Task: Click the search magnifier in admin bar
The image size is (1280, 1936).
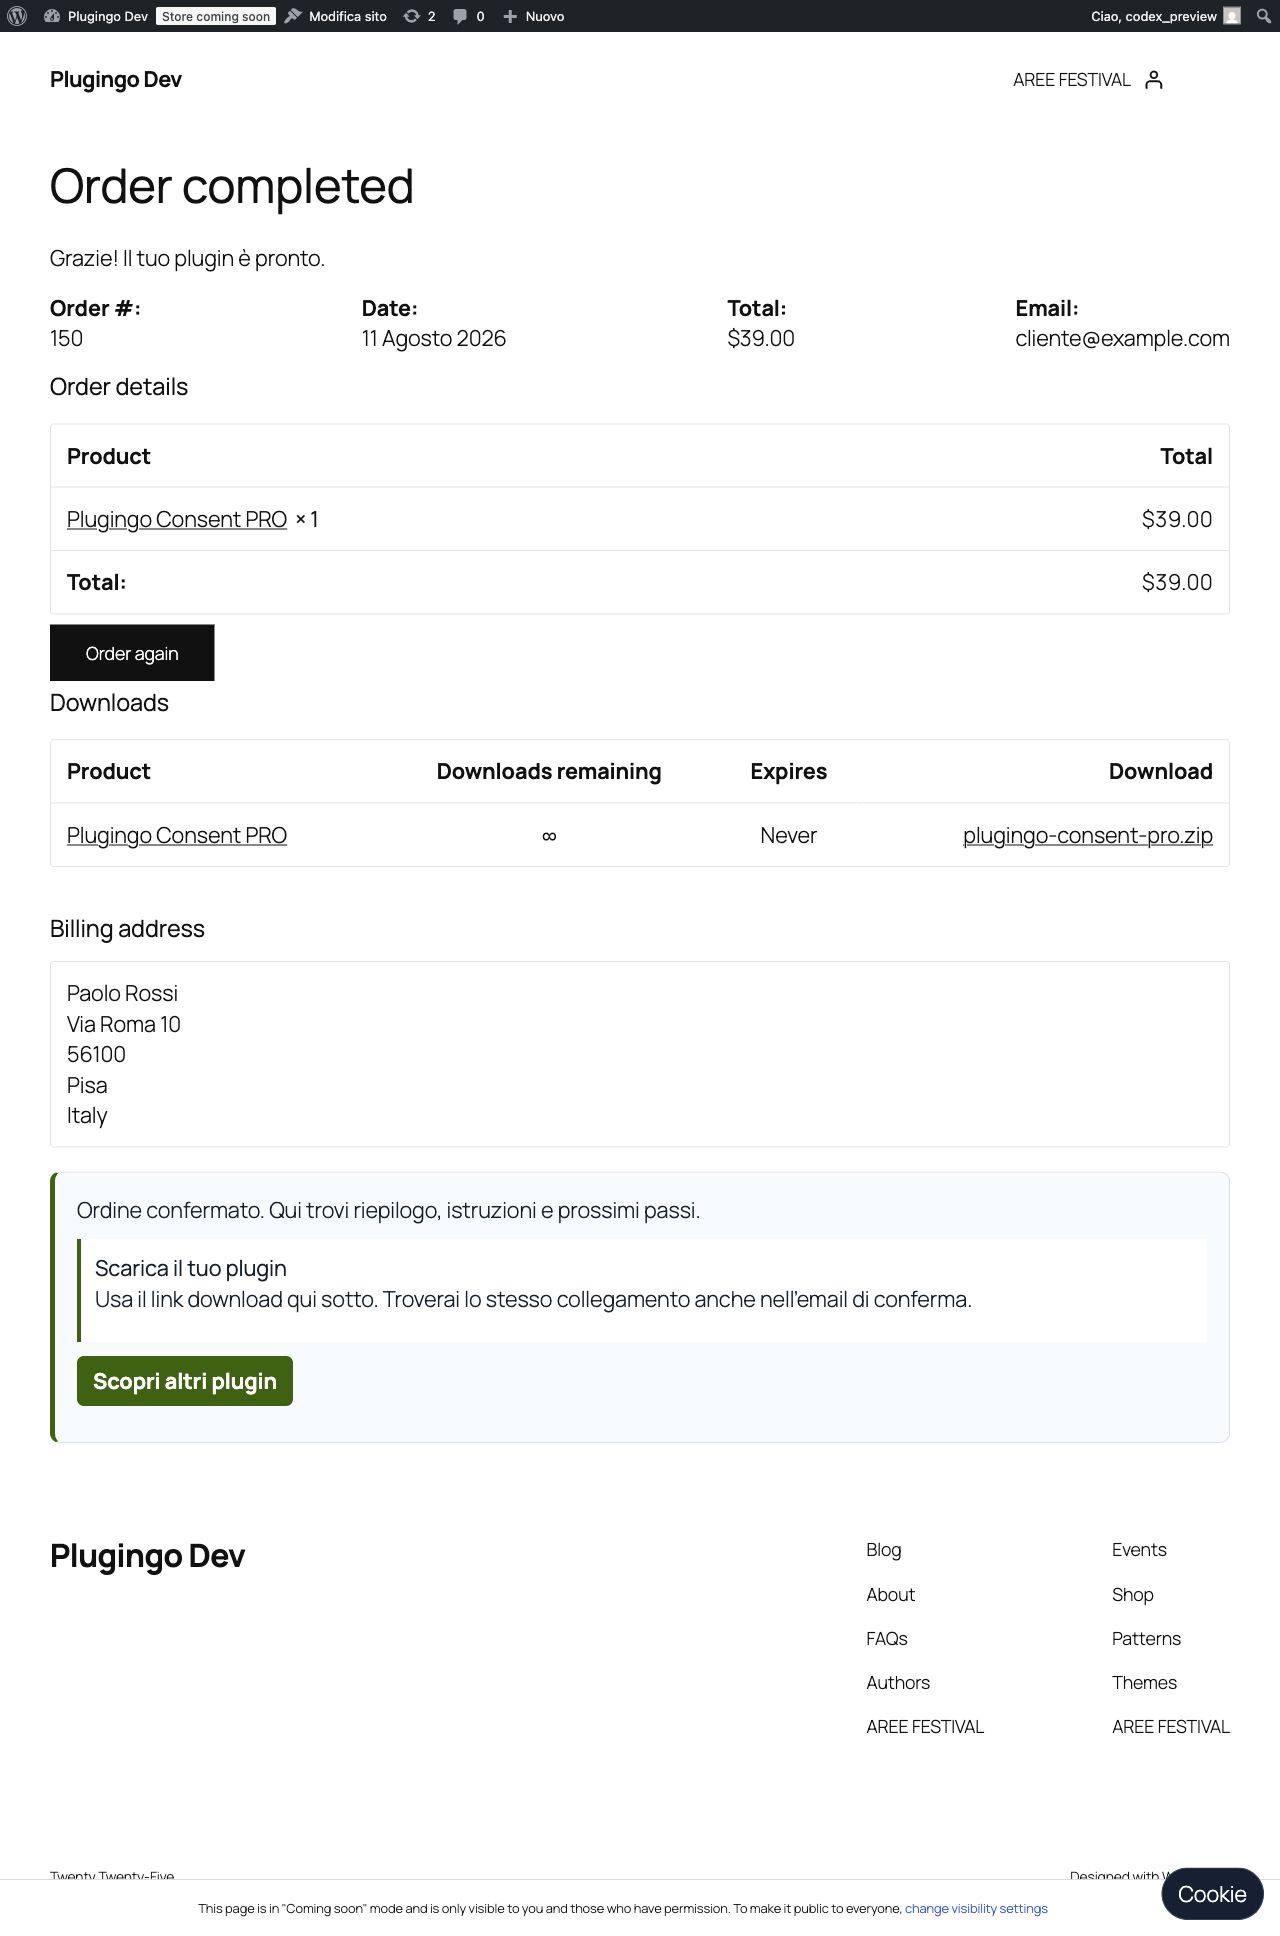Action: 1263,16
